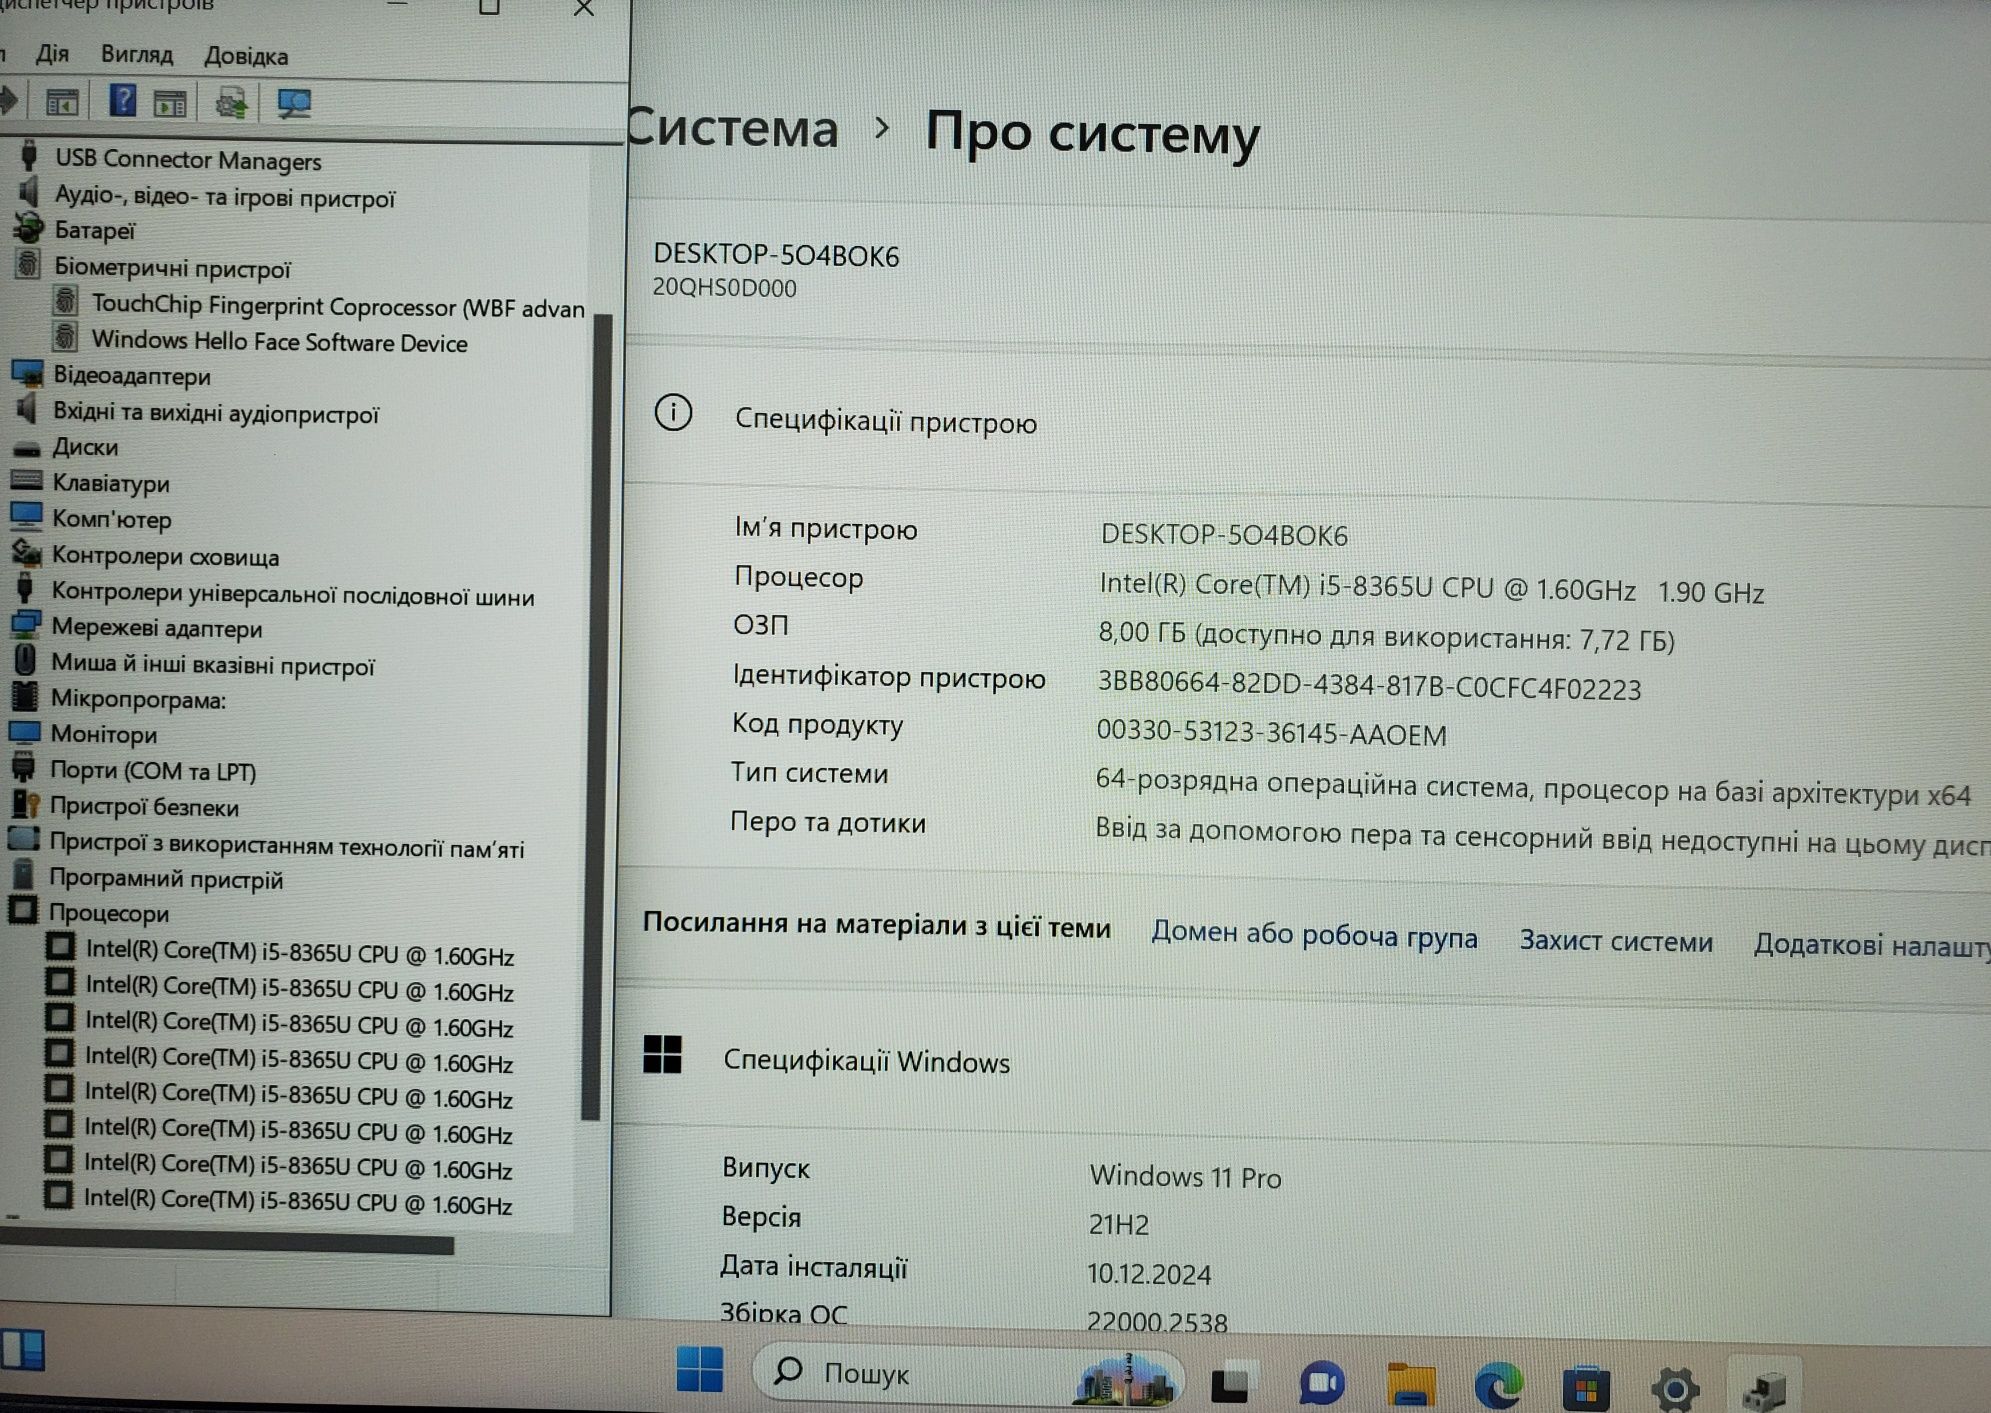The image size is (1991, 1413).
Task: Select Контролери універсальної послідовної шини category
Action: (x=292, y=595)
